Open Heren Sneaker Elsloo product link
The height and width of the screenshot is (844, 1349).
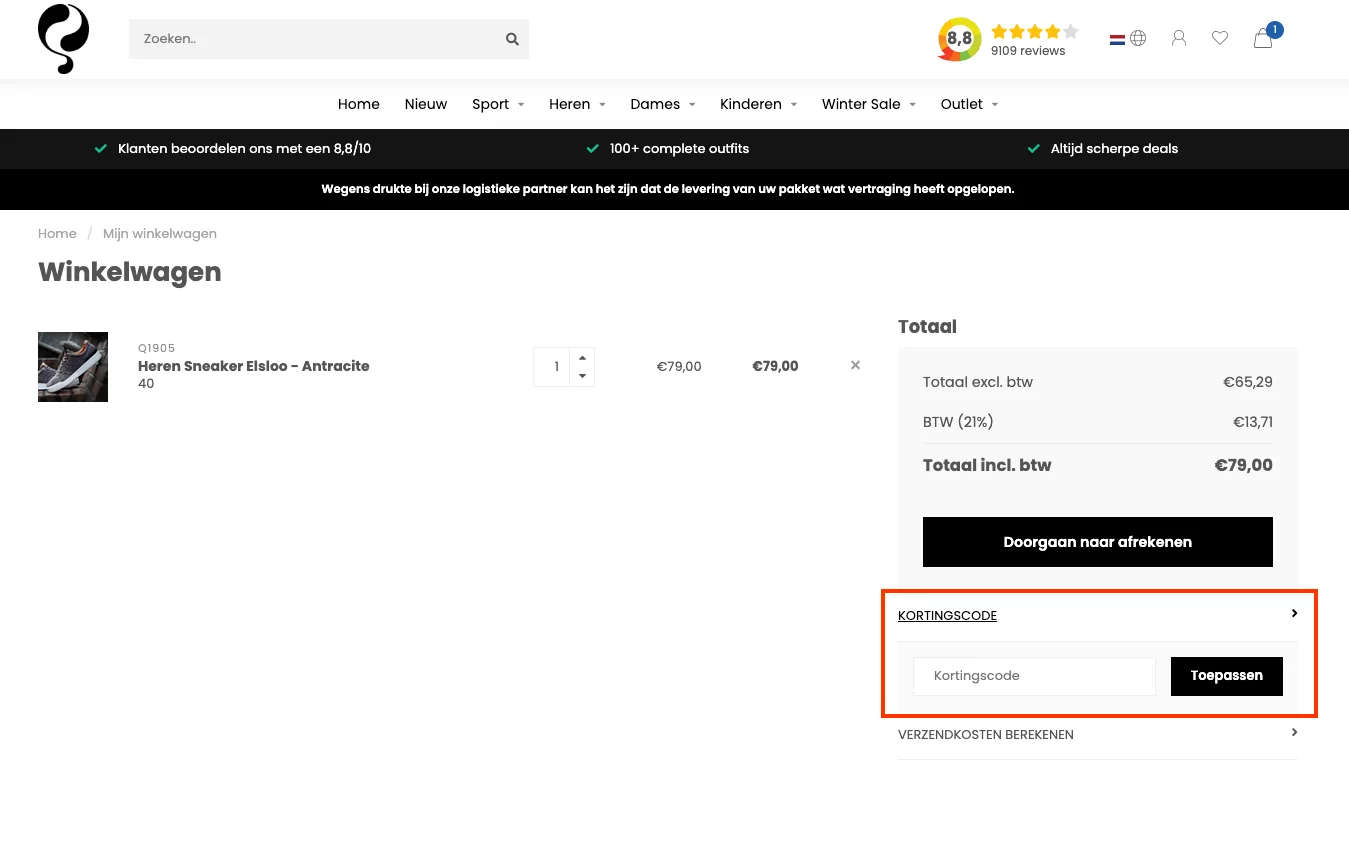point(253,366)
